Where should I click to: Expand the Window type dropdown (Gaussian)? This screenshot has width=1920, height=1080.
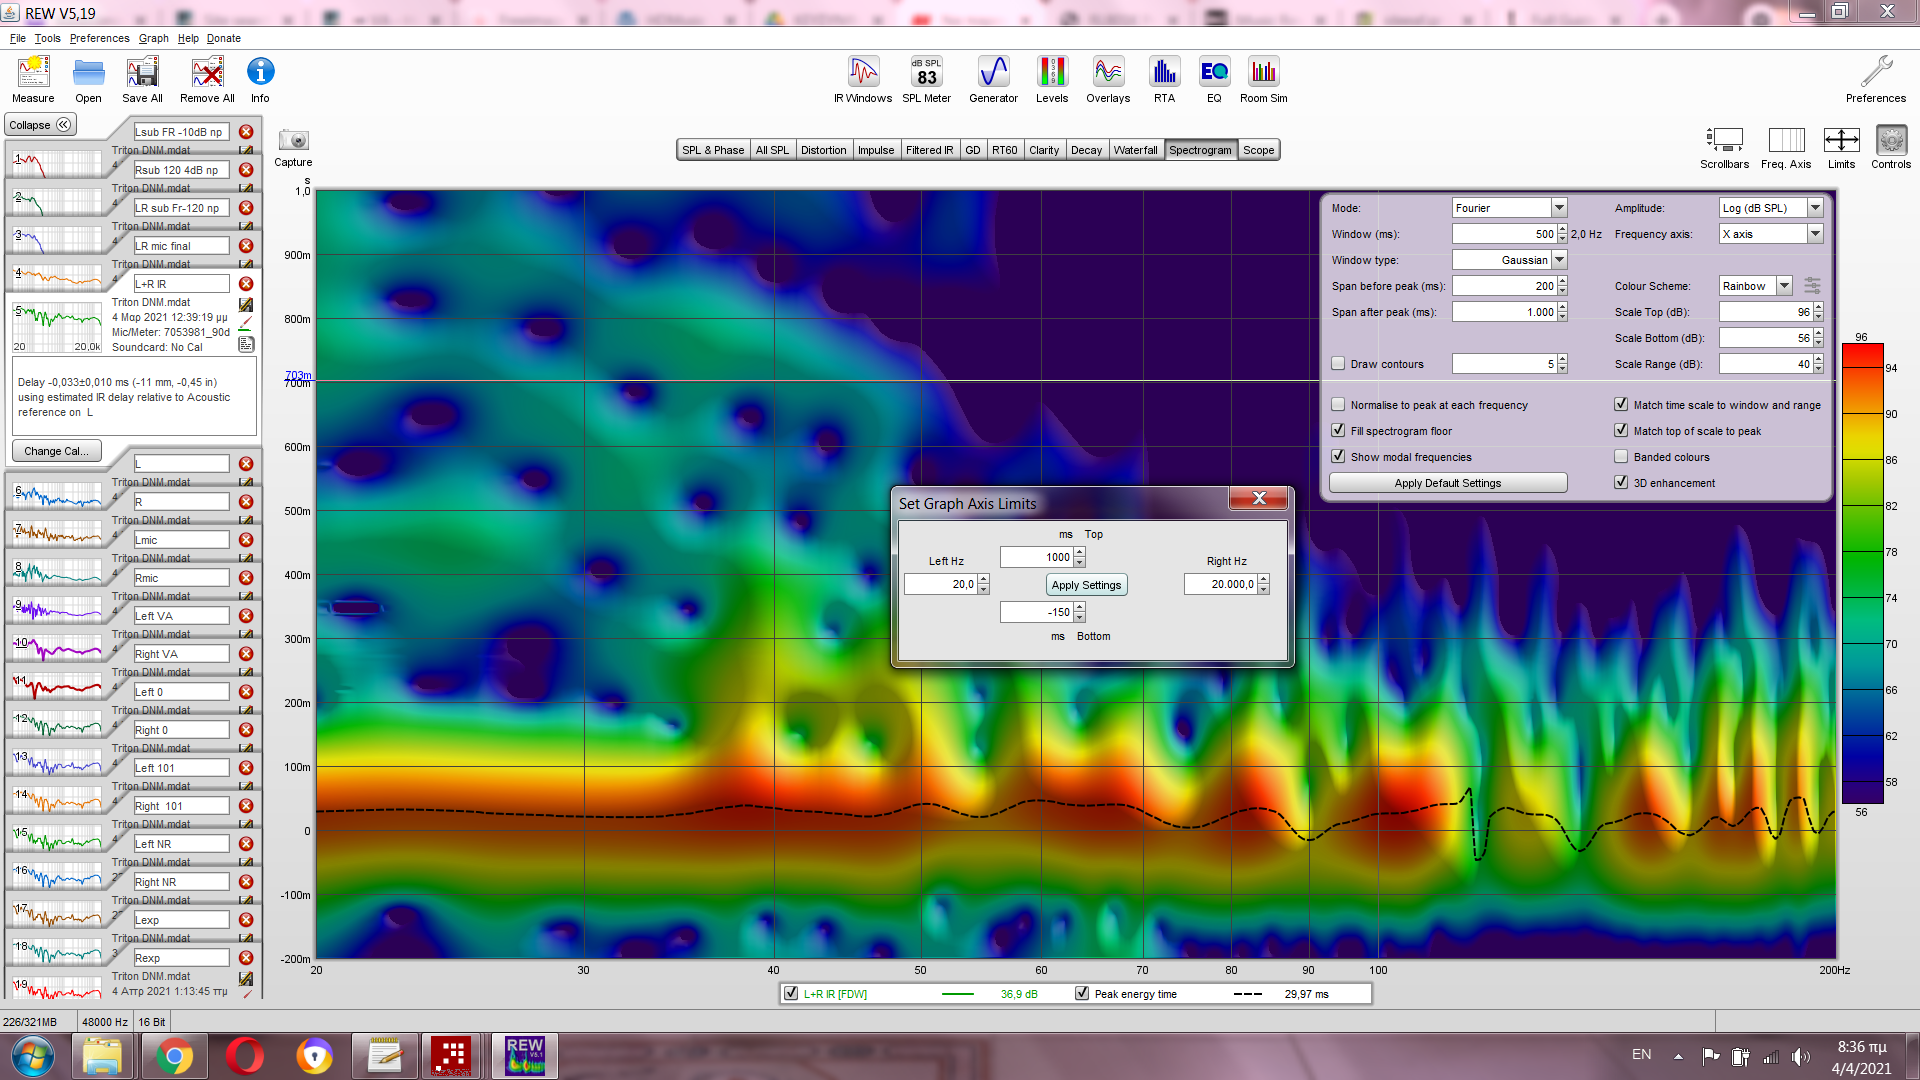coord(1559,260)
